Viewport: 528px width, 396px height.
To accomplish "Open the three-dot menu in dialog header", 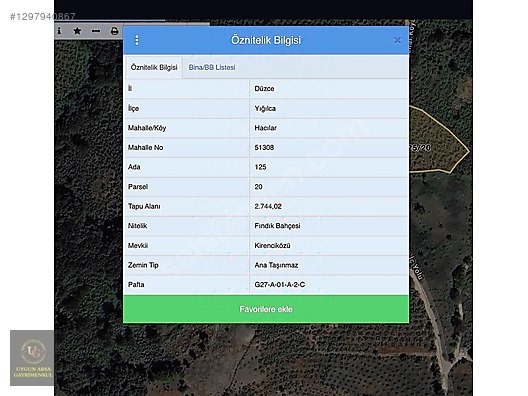I will pyautogui.click(x=137, y=40).
